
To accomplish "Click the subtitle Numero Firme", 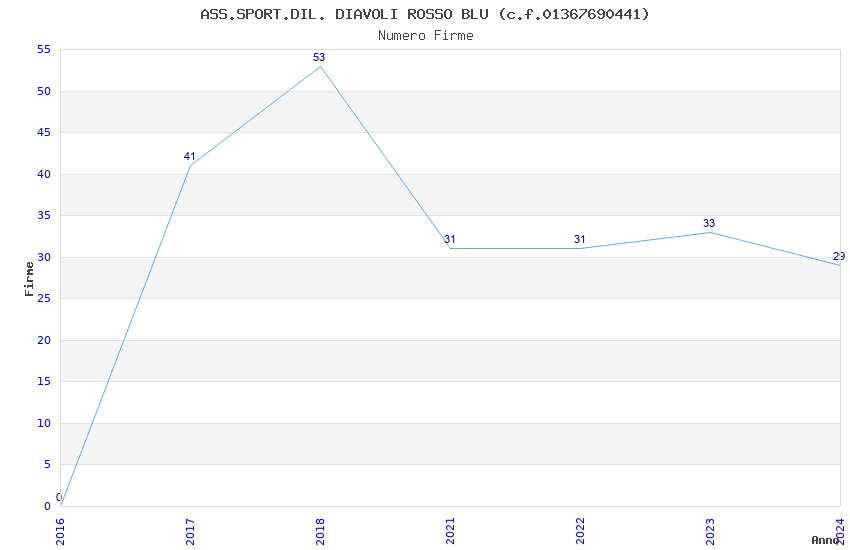I will click(426, 36).
